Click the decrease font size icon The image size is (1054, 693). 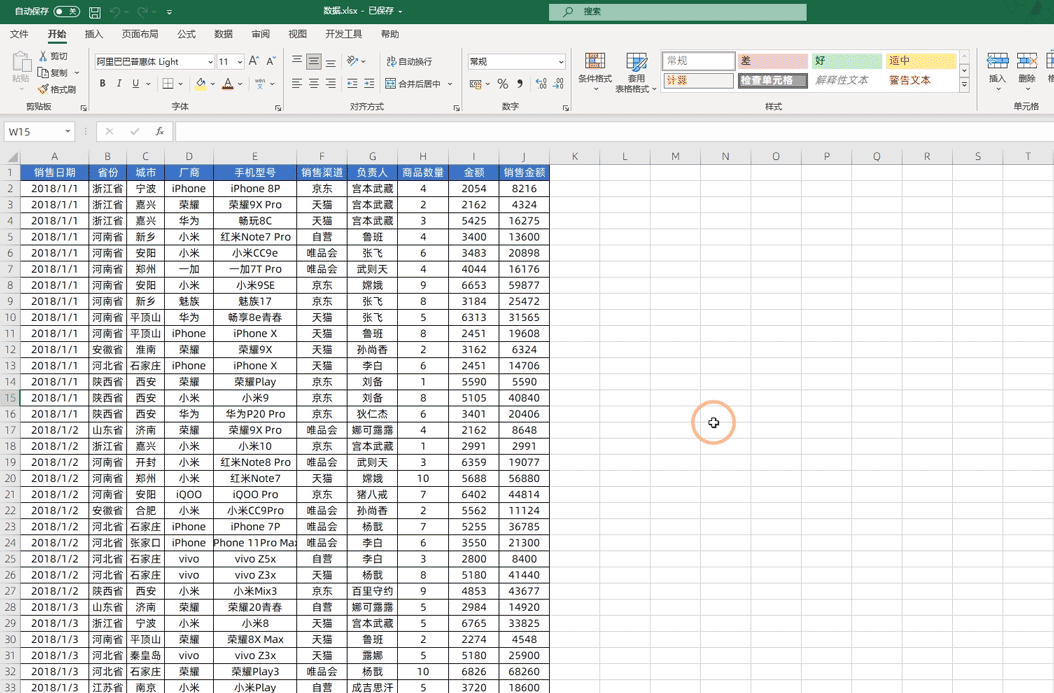tap(271, 61)
